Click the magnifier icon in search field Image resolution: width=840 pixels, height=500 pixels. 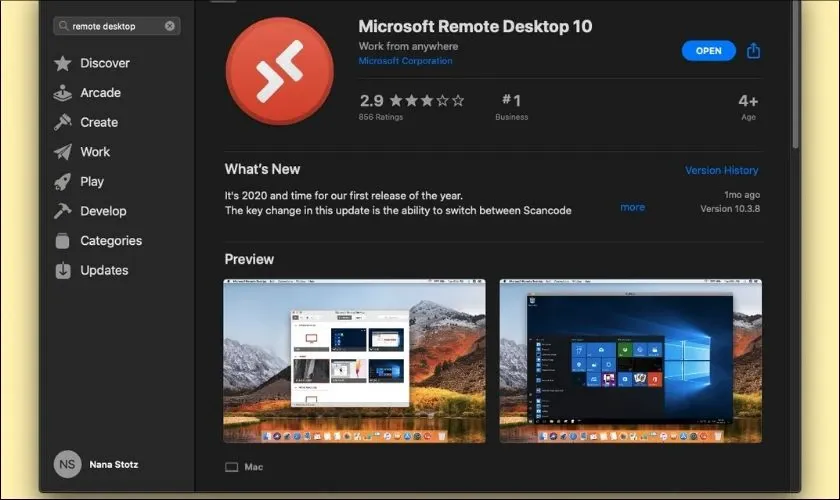(63, 26)
